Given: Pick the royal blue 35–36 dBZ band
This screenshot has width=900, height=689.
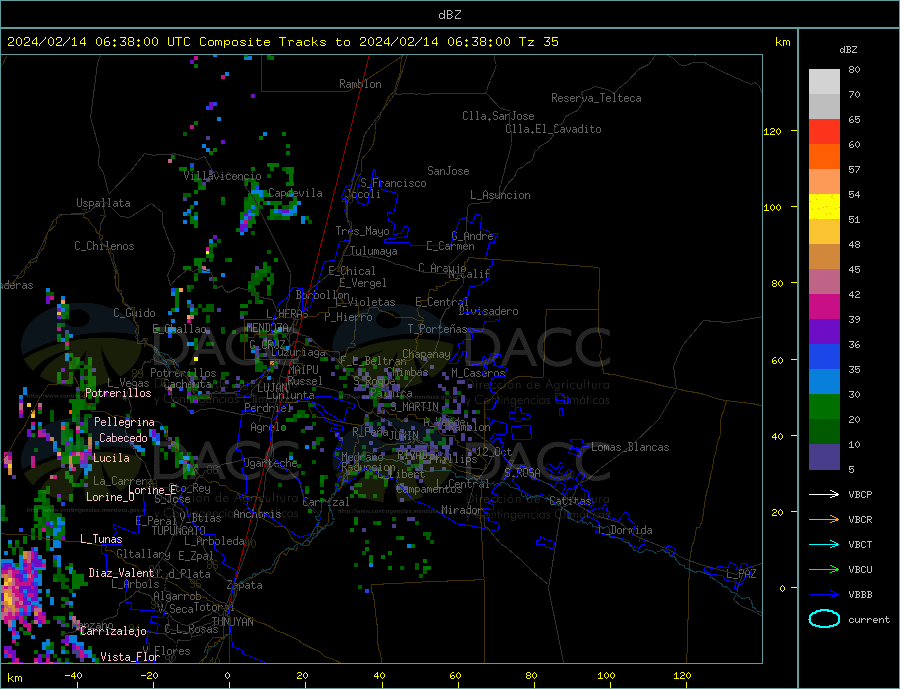Looking at the screenshot, I should coord(824,357).
